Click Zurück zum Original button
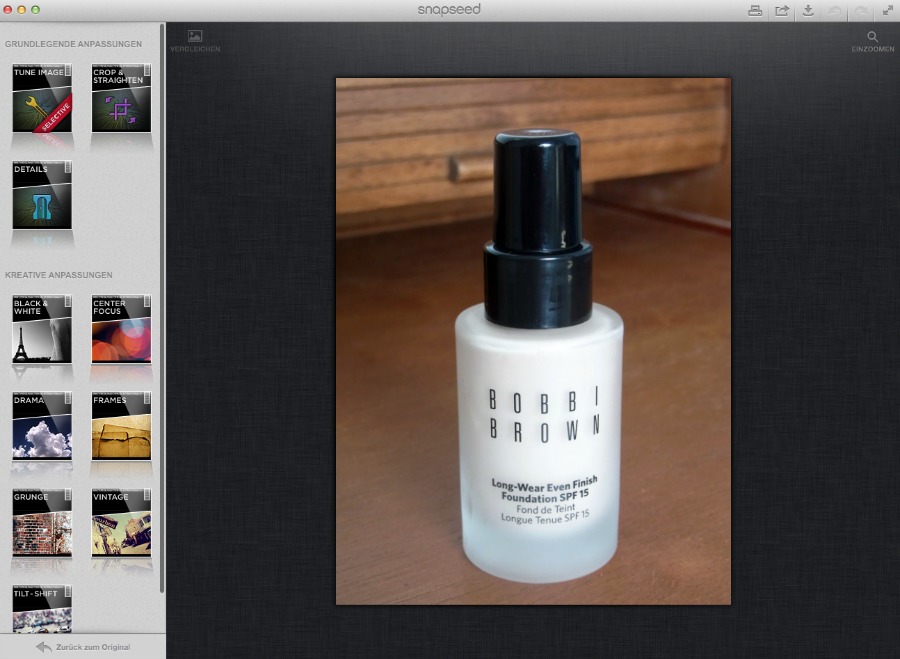Viewport: 900px width, 659px height. pyautogui.click(x=83, y=647)
